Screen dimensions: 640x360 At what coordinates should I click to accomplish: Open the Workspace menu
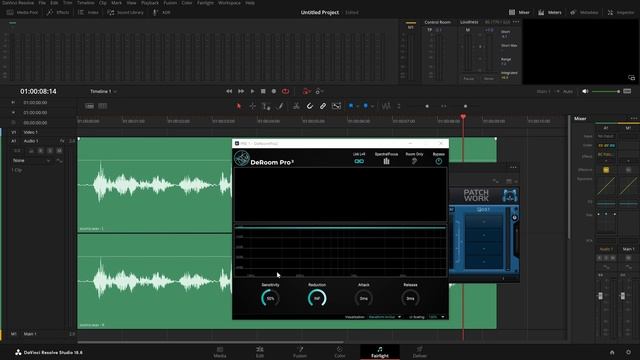point(229,3)
